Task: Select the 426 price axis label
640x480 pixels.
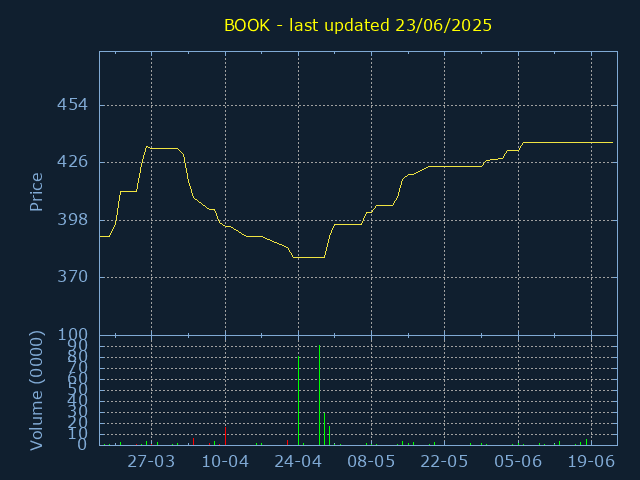Action: [x=72, y=162]
